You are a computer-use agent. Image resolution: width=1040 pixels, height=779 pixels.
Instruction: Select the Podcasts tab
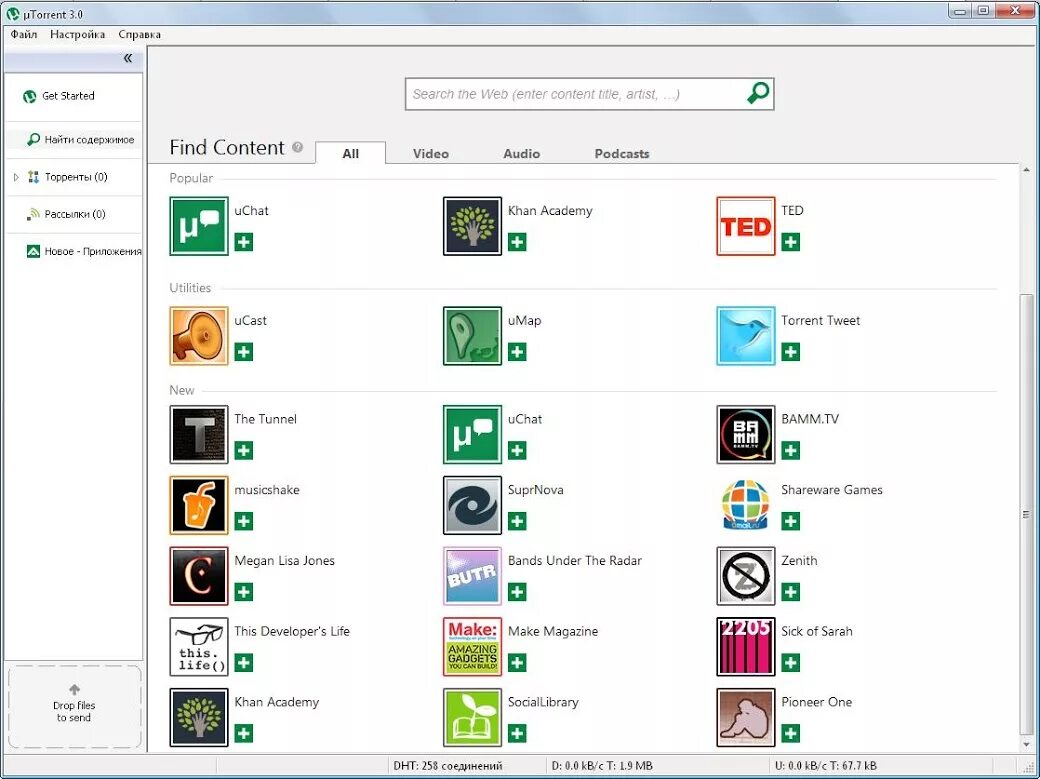point(621,153)
